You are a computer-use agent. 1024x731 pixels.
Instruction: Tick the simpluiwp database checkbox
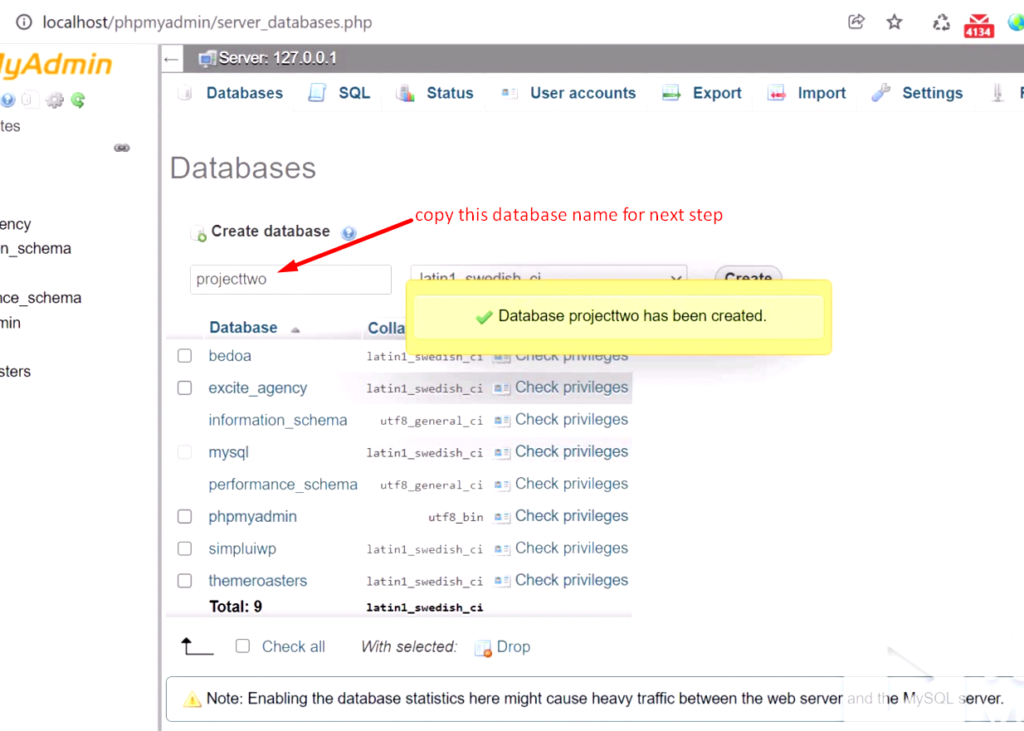click(x=184, y=549)
